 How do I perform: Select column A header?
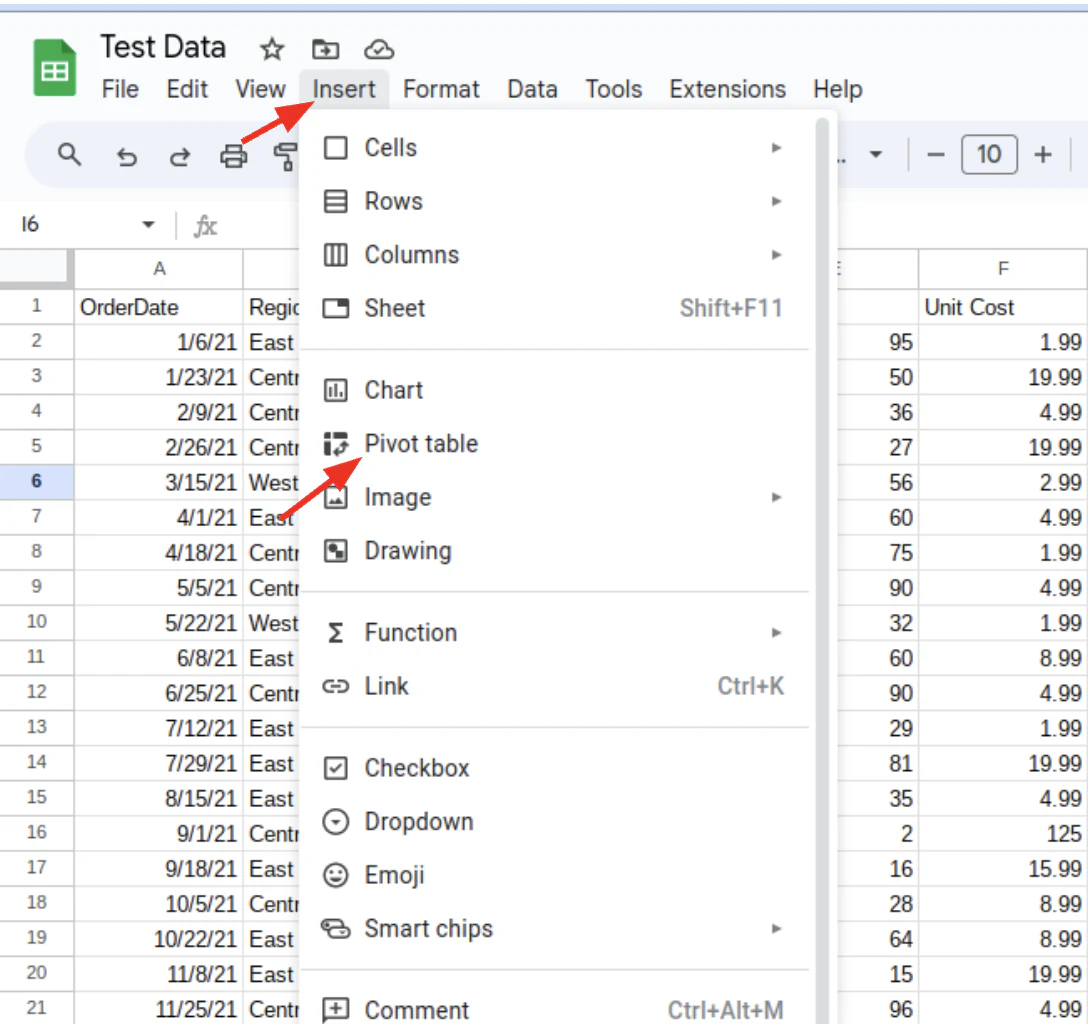coord(159,269)
